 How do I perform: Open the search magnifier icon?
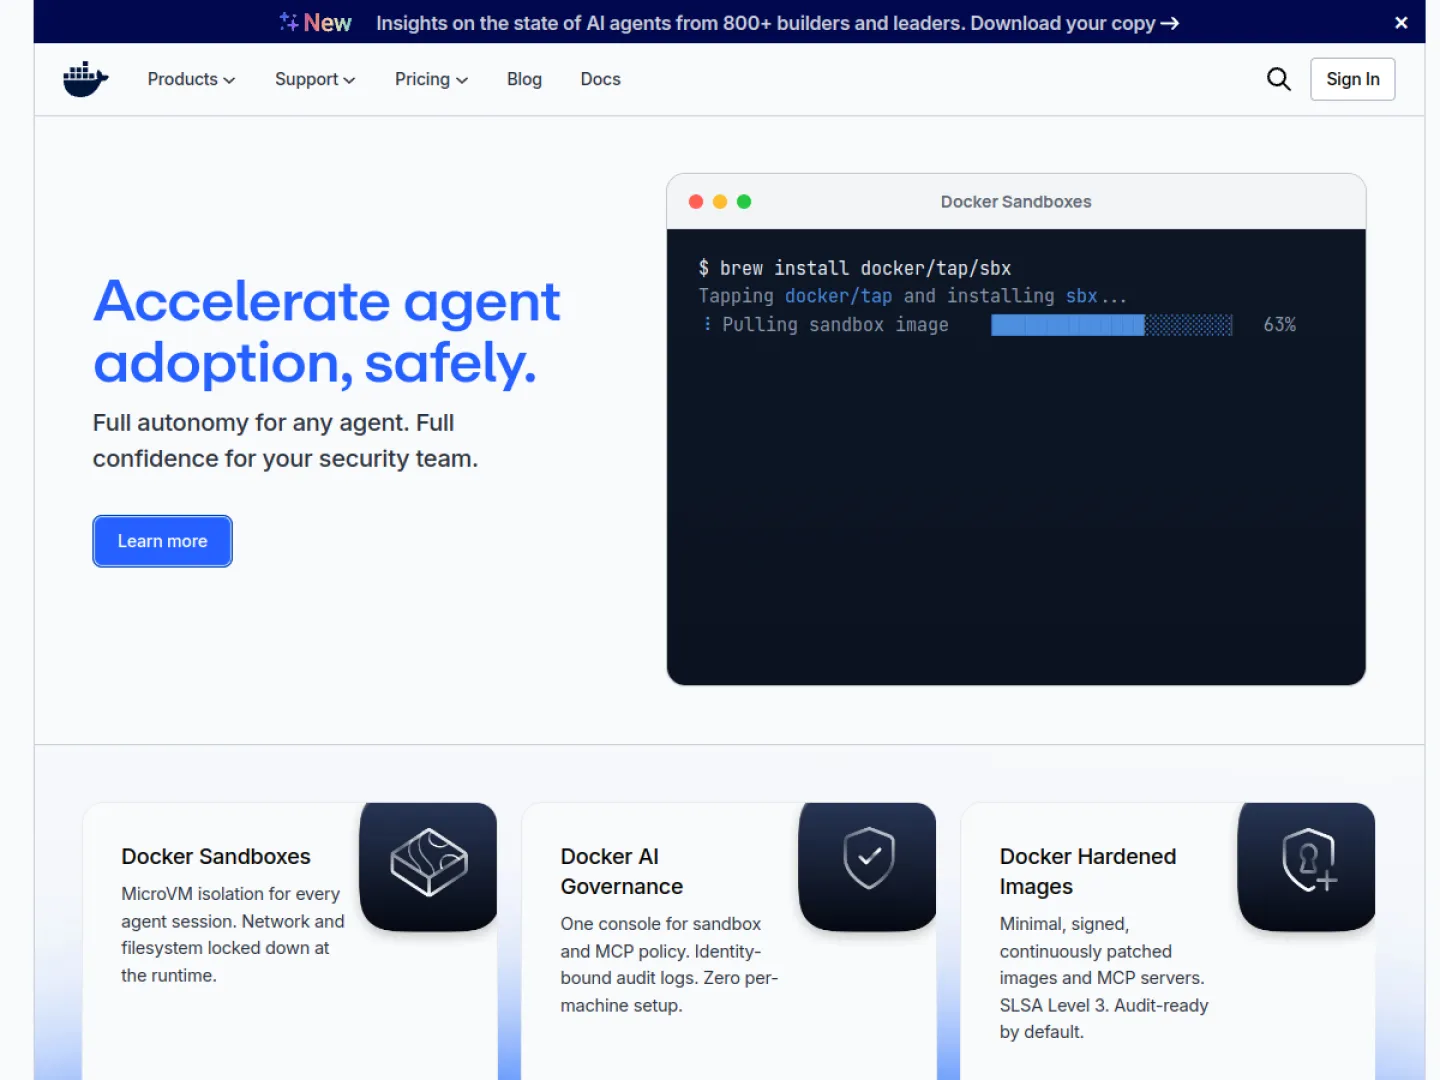(1278, 79)
